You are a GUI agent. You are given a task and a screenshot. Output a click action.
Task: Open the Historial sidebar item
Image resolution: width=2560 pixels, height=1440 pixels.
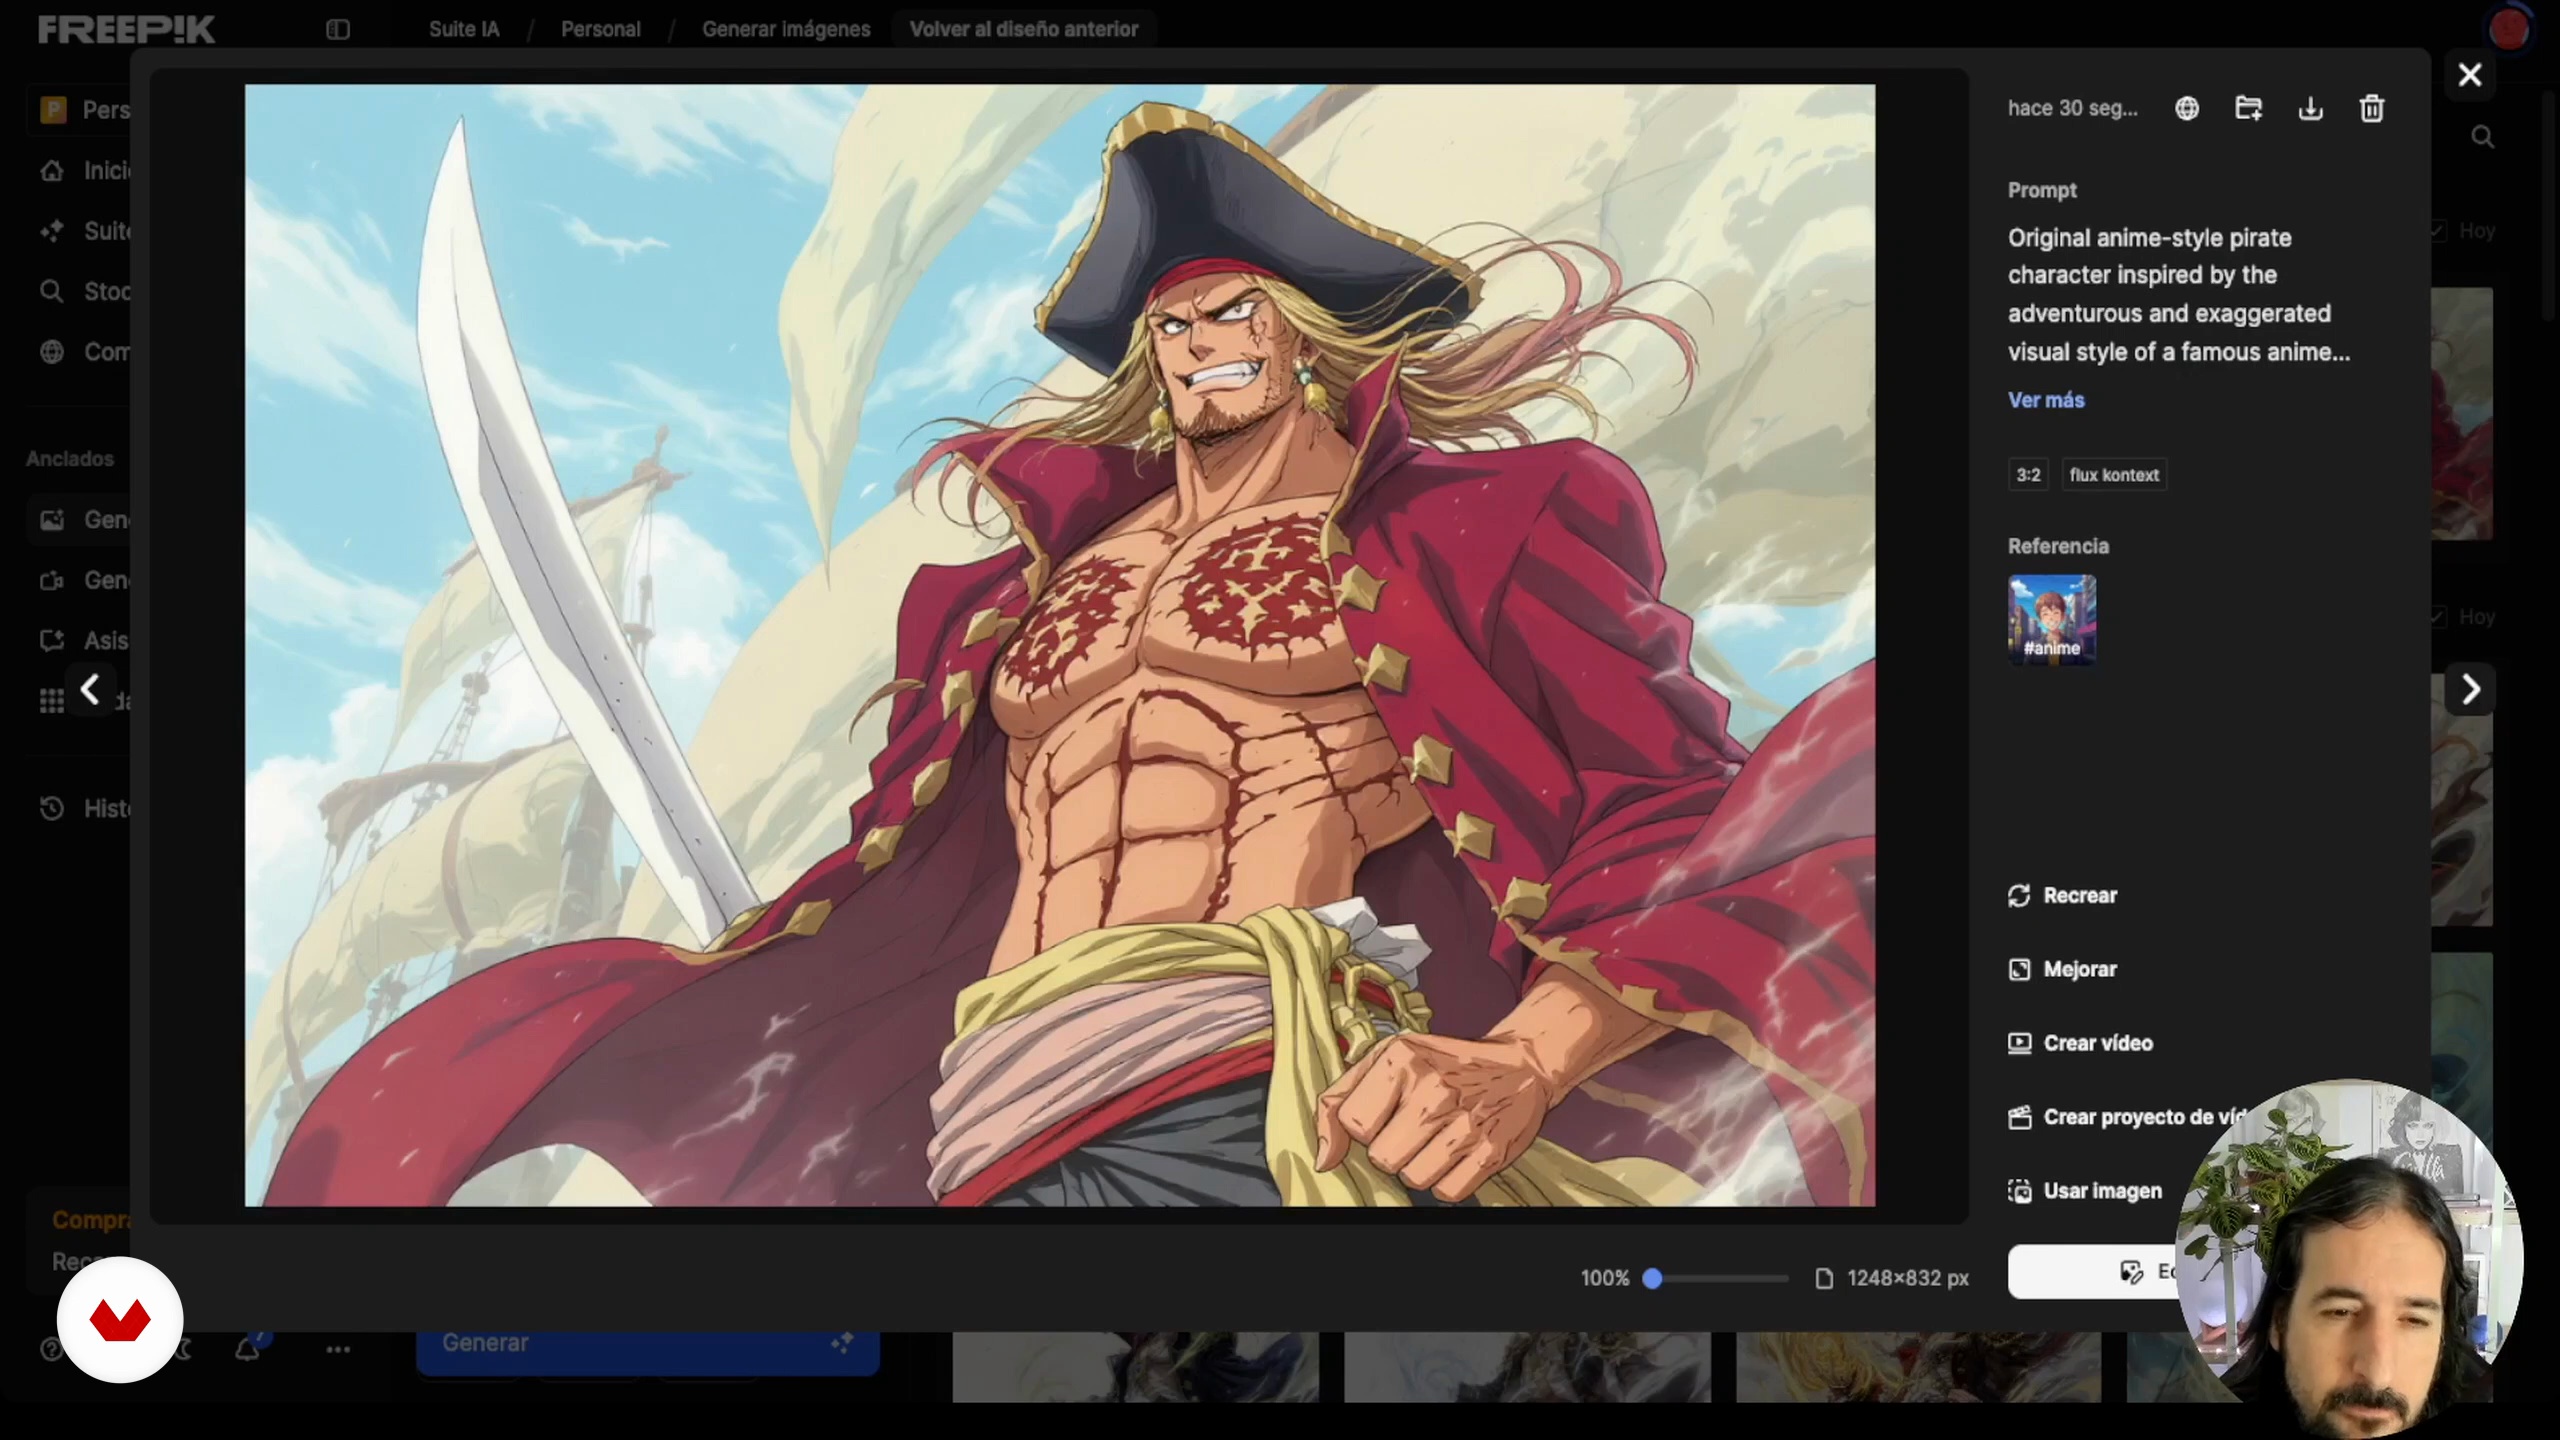(85, 808)
